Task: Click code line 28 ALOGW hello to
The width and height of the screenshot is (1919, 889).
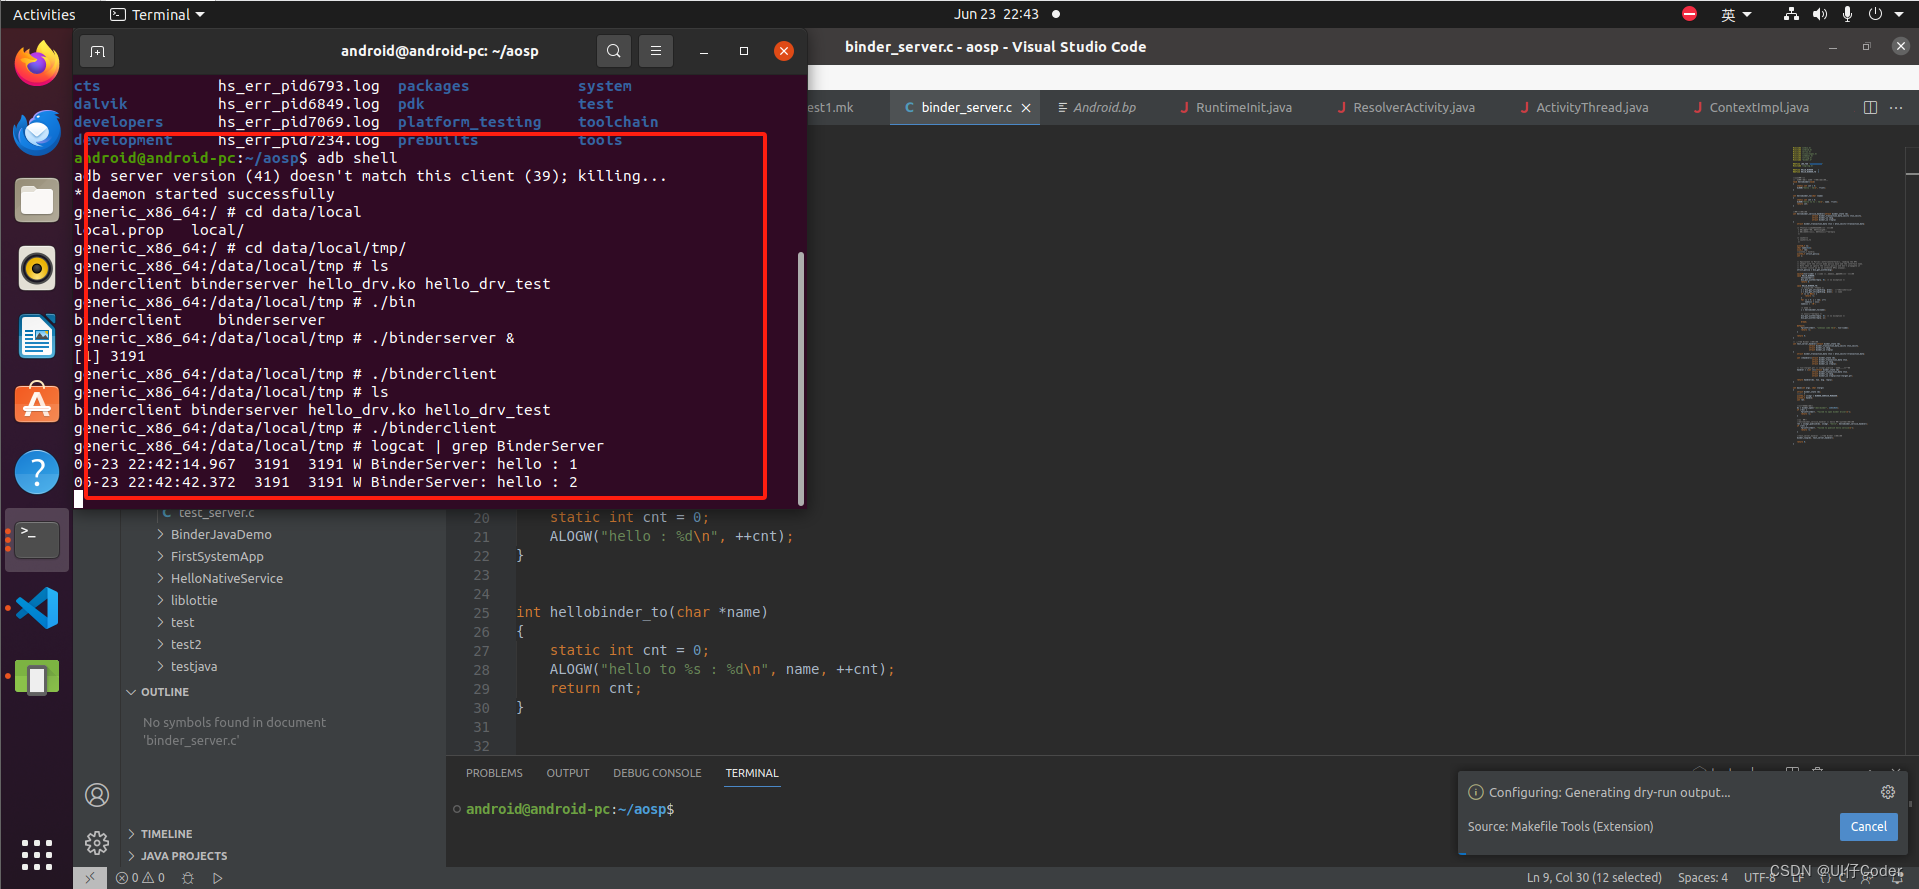Action: (722, 670)
